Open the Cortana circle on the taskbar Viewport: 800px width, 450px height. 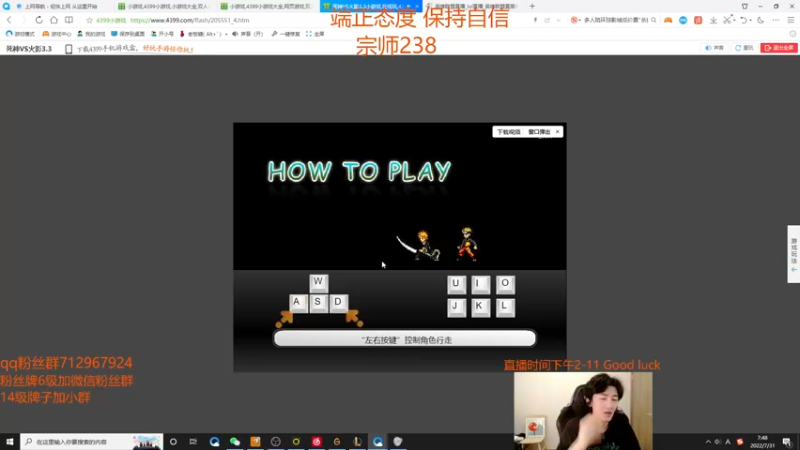[173, 442]
